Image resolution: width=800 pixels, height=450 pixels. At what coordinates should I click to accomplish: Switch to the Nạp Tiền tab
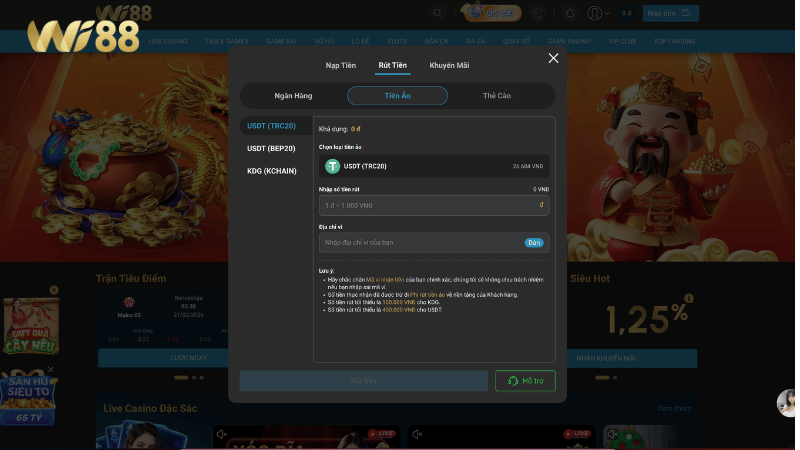click(x=341, y=65)
